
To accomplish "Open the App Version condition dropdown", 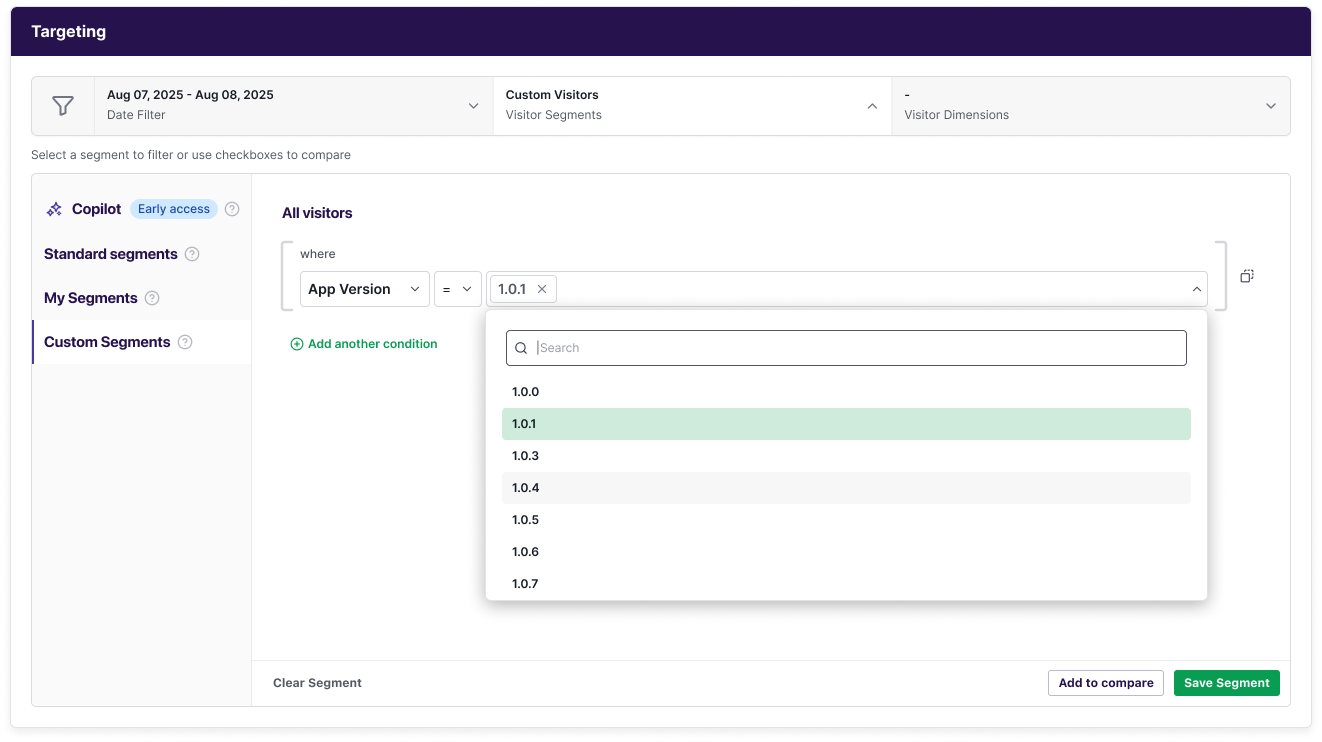I will point(364,289).
